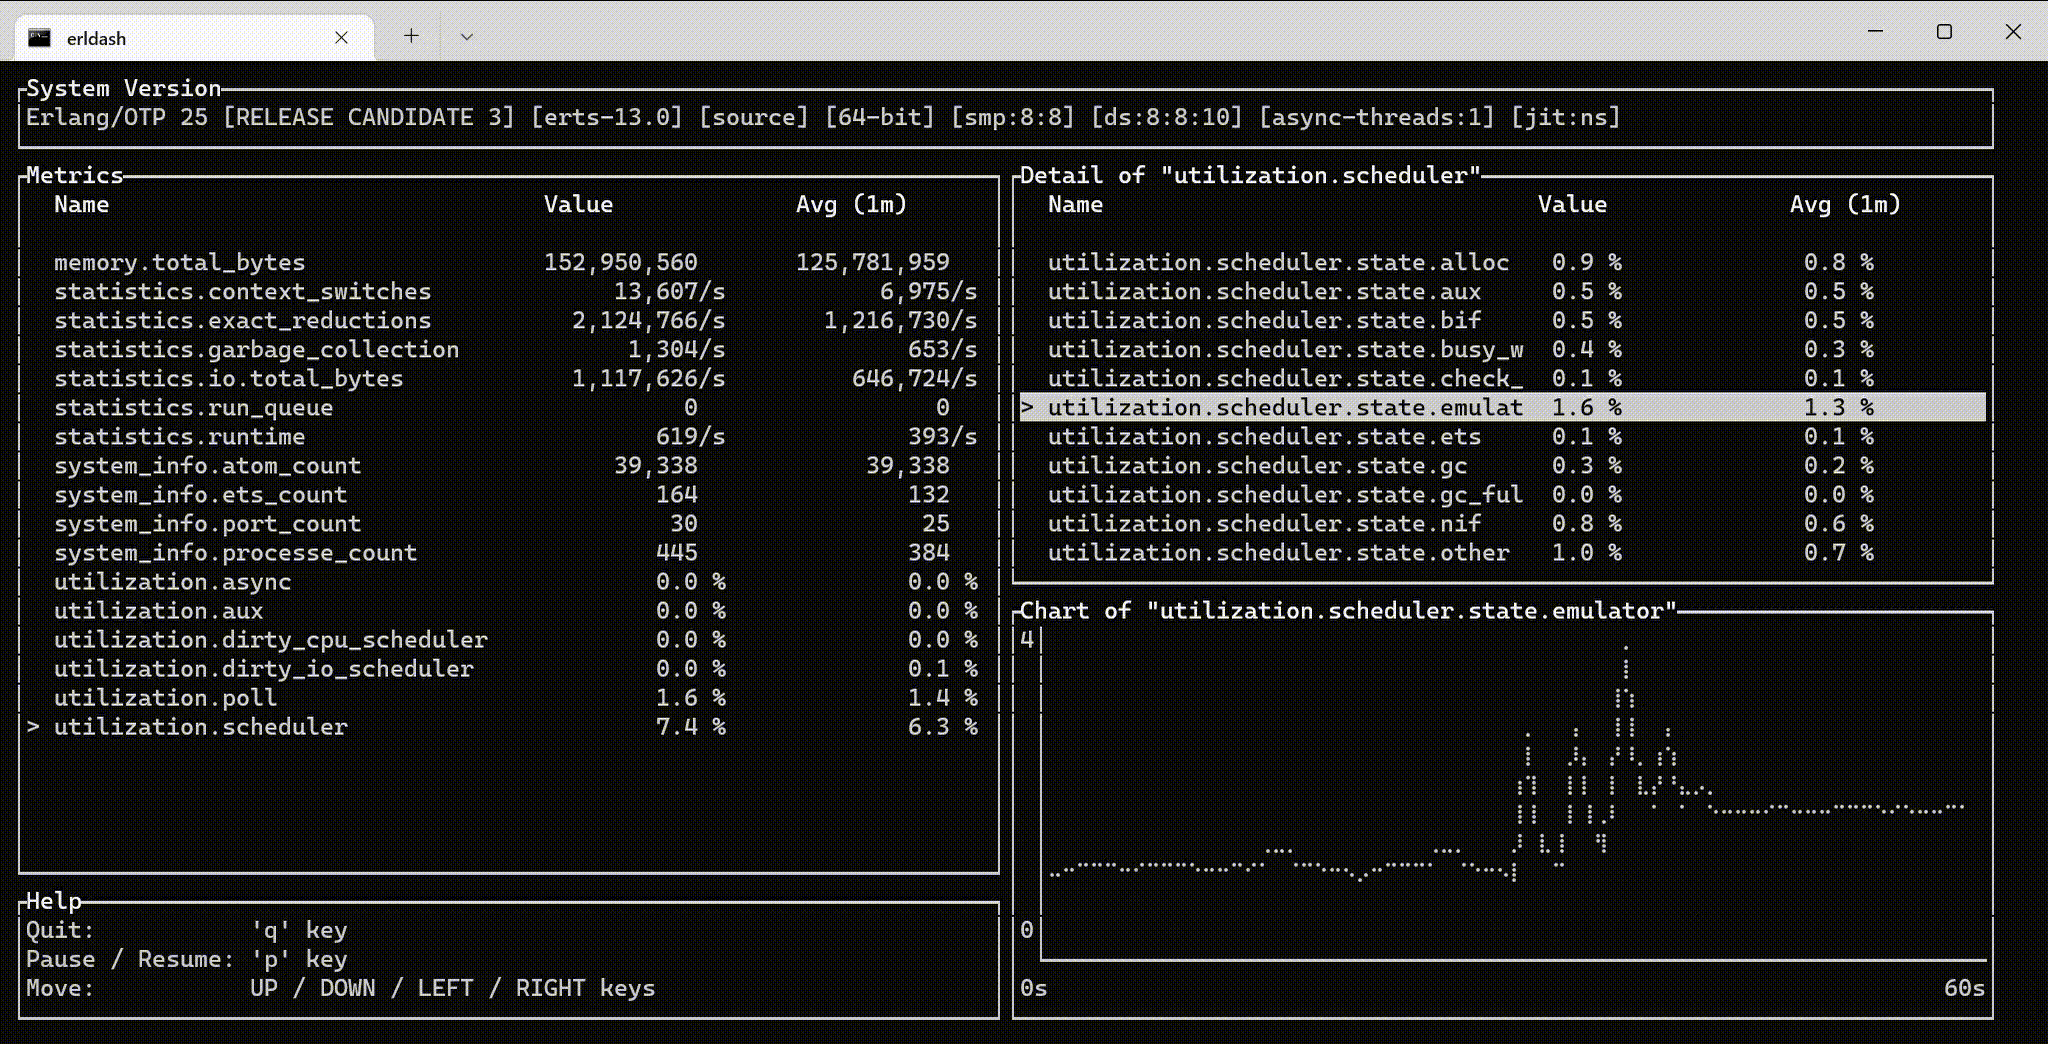The image size is (2048, 1044).
Task: Select the utilization.scheduler metric row
Action: tap(200, 727)
